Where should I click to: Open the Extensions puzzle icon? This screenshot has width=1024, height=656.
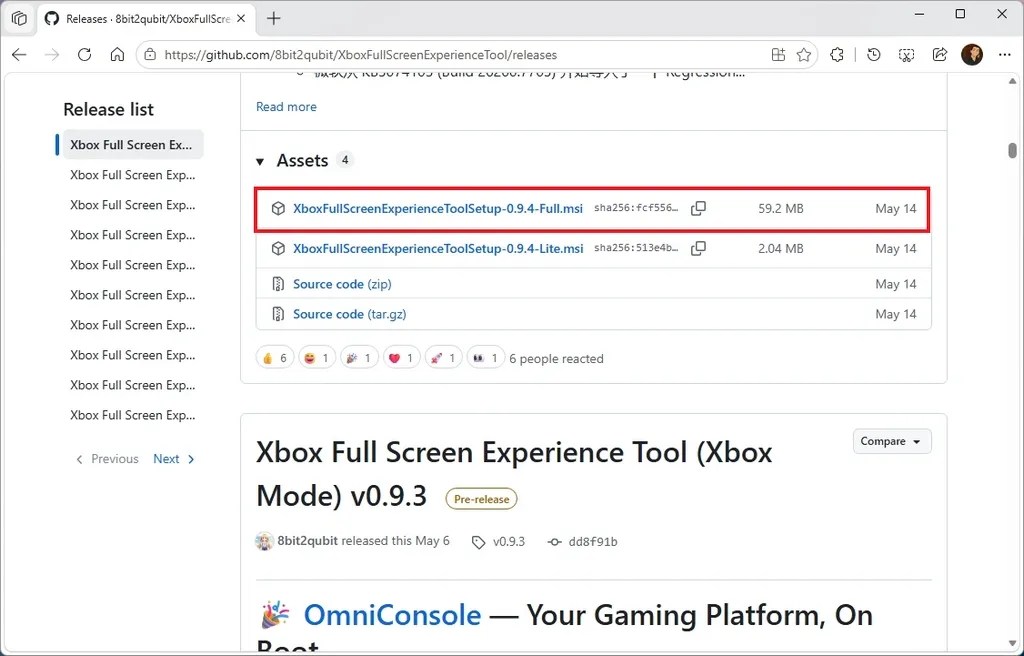(x=837, y=55)
